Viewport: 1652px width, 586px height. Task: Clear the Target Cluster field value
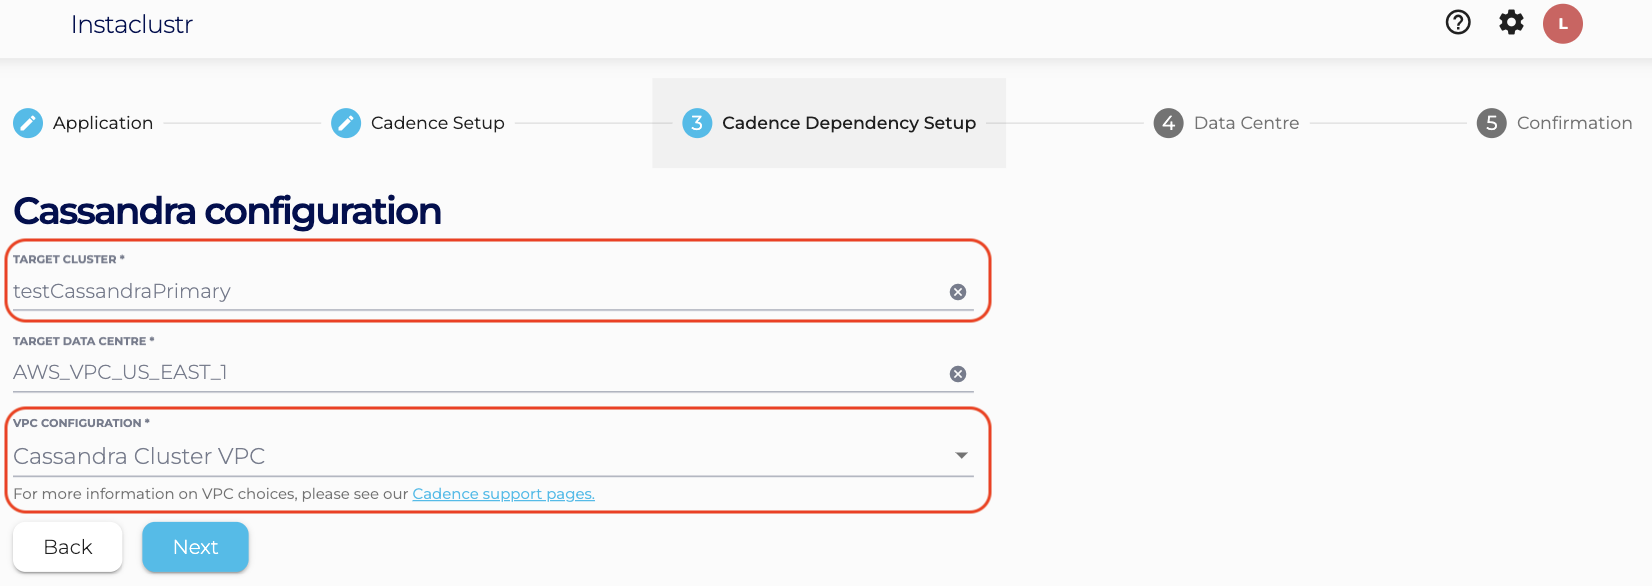pyautogui.click(x=958, y=292)
